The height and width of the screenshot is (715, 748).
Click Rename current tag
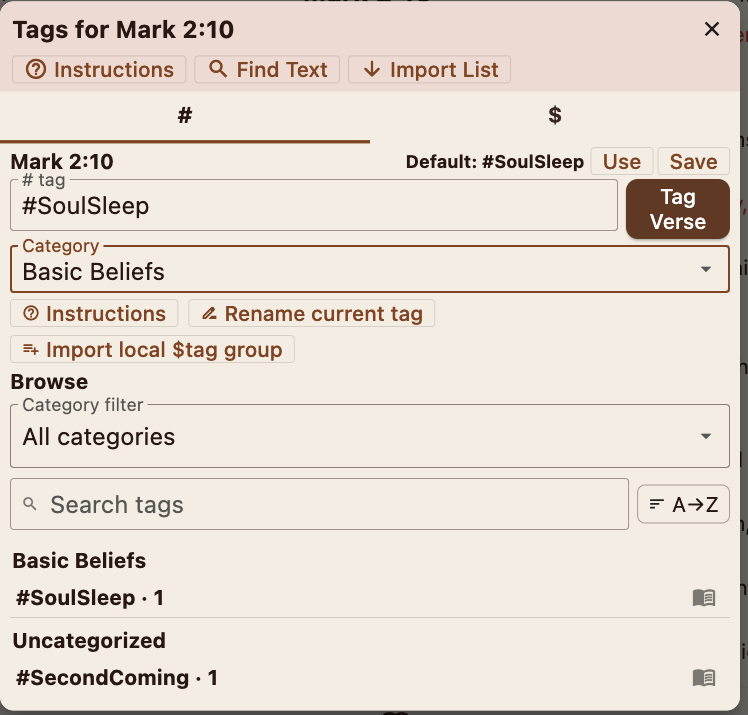click(x=311, y=314)
